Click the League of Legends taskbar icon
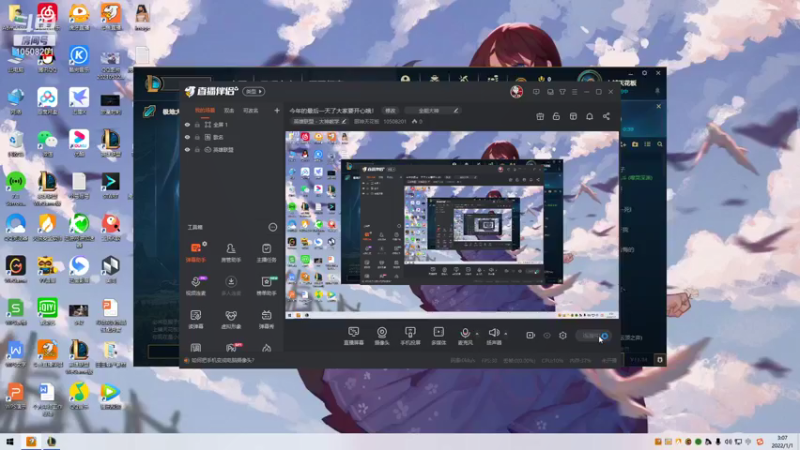The width and height of the screenshot is (800, 450). pyautogui.click(x=52, y=441)
